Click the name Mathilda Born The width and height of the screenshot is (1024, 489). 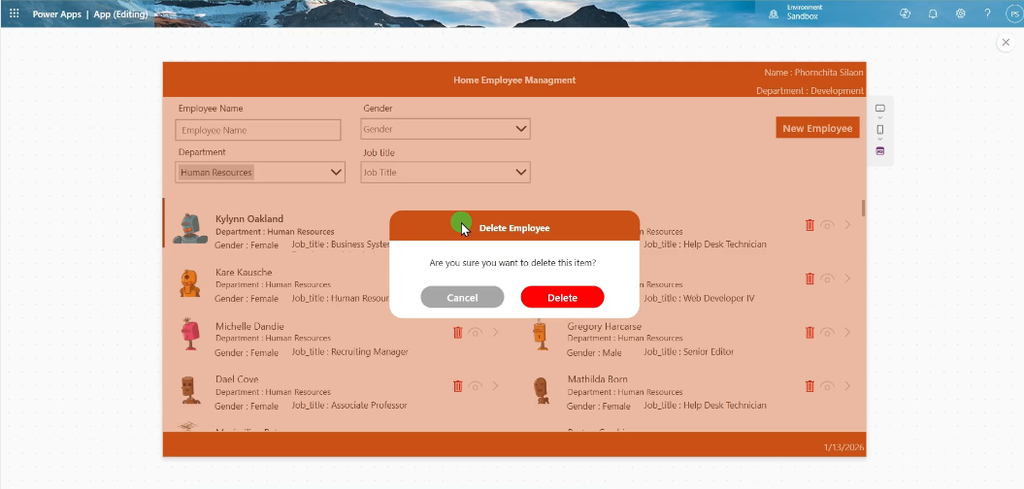(598, 379)
